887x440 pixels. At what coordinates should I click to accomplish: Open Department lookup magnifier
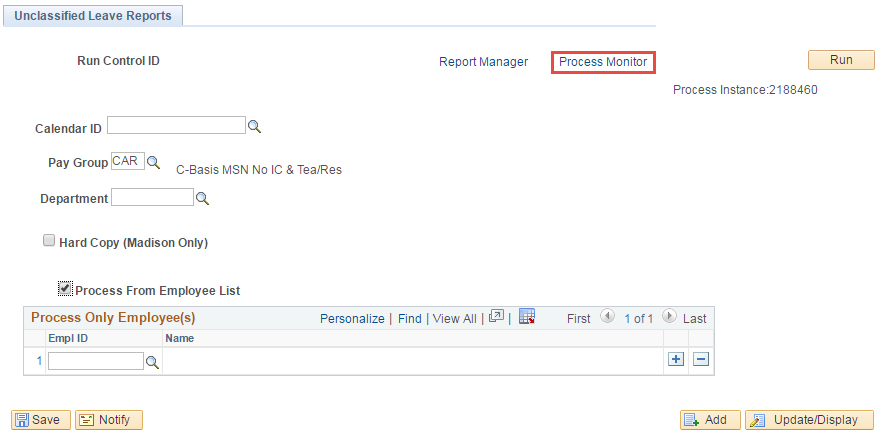(x=203, y=199)
